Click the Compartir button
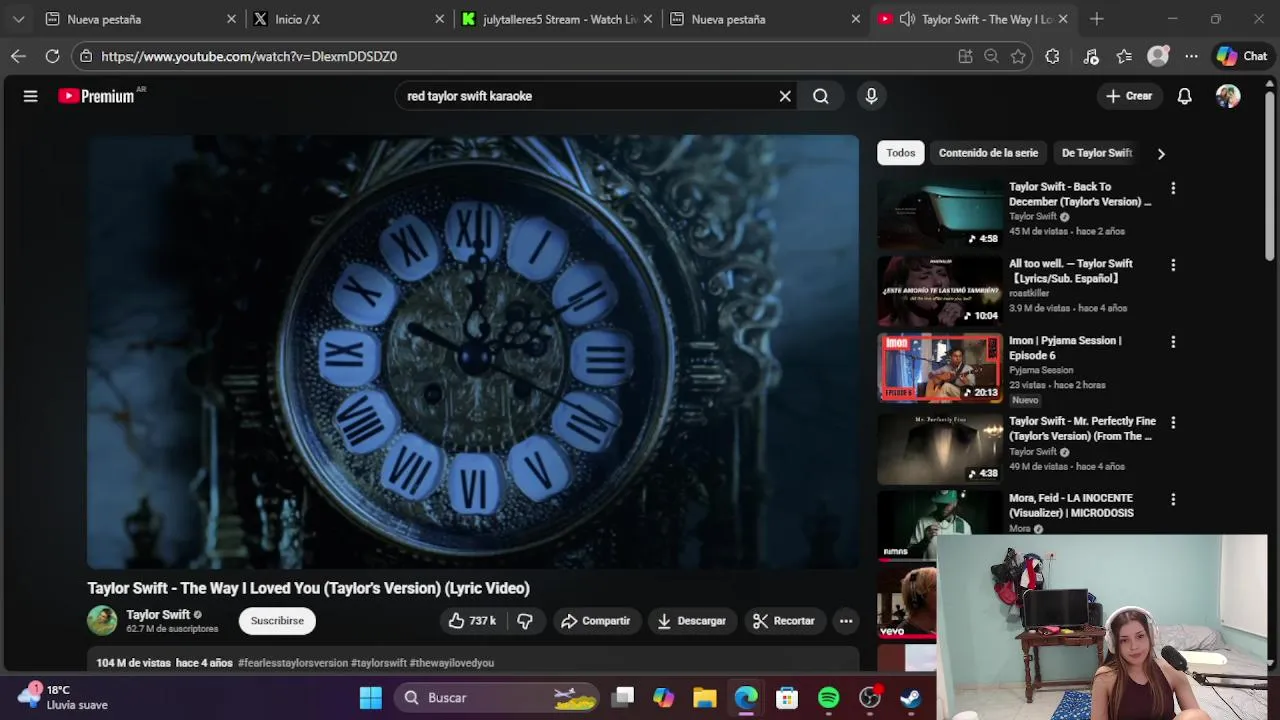The width and height of the screenshot is (1280, 720). point(595,621)
